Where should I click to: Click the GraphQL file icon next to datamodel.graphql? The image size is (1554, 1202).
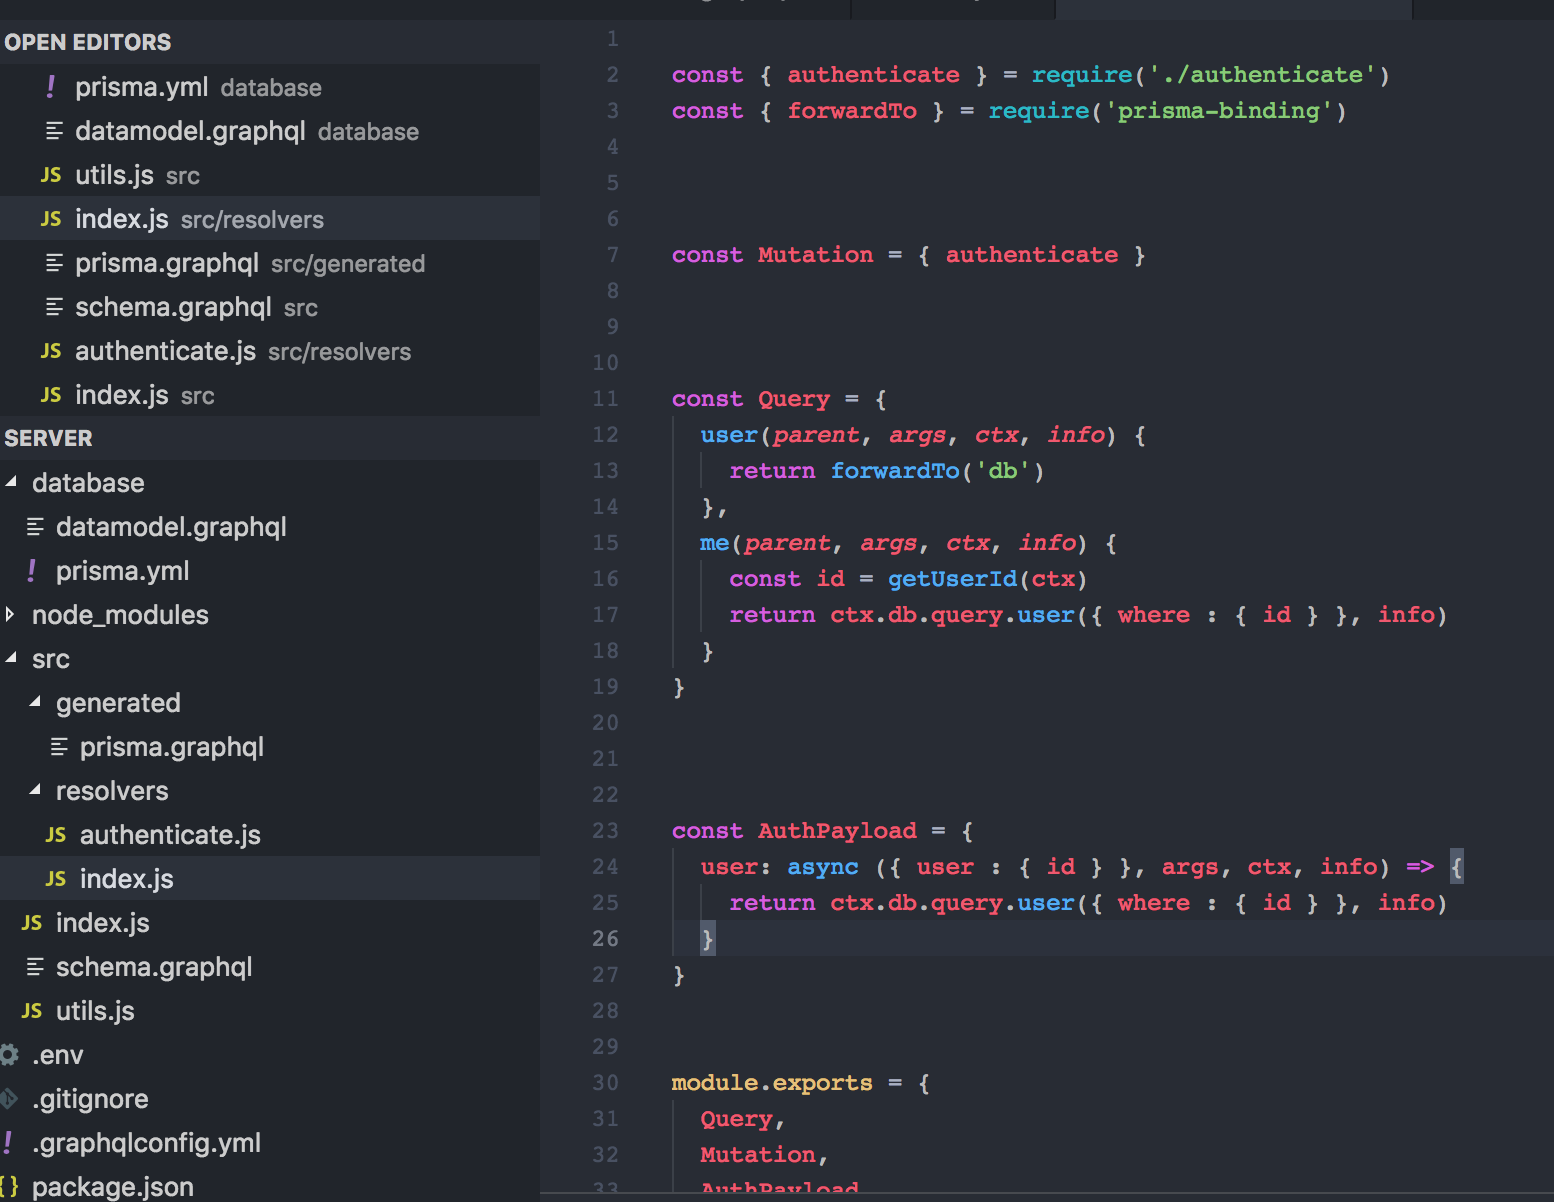[53, 131]
